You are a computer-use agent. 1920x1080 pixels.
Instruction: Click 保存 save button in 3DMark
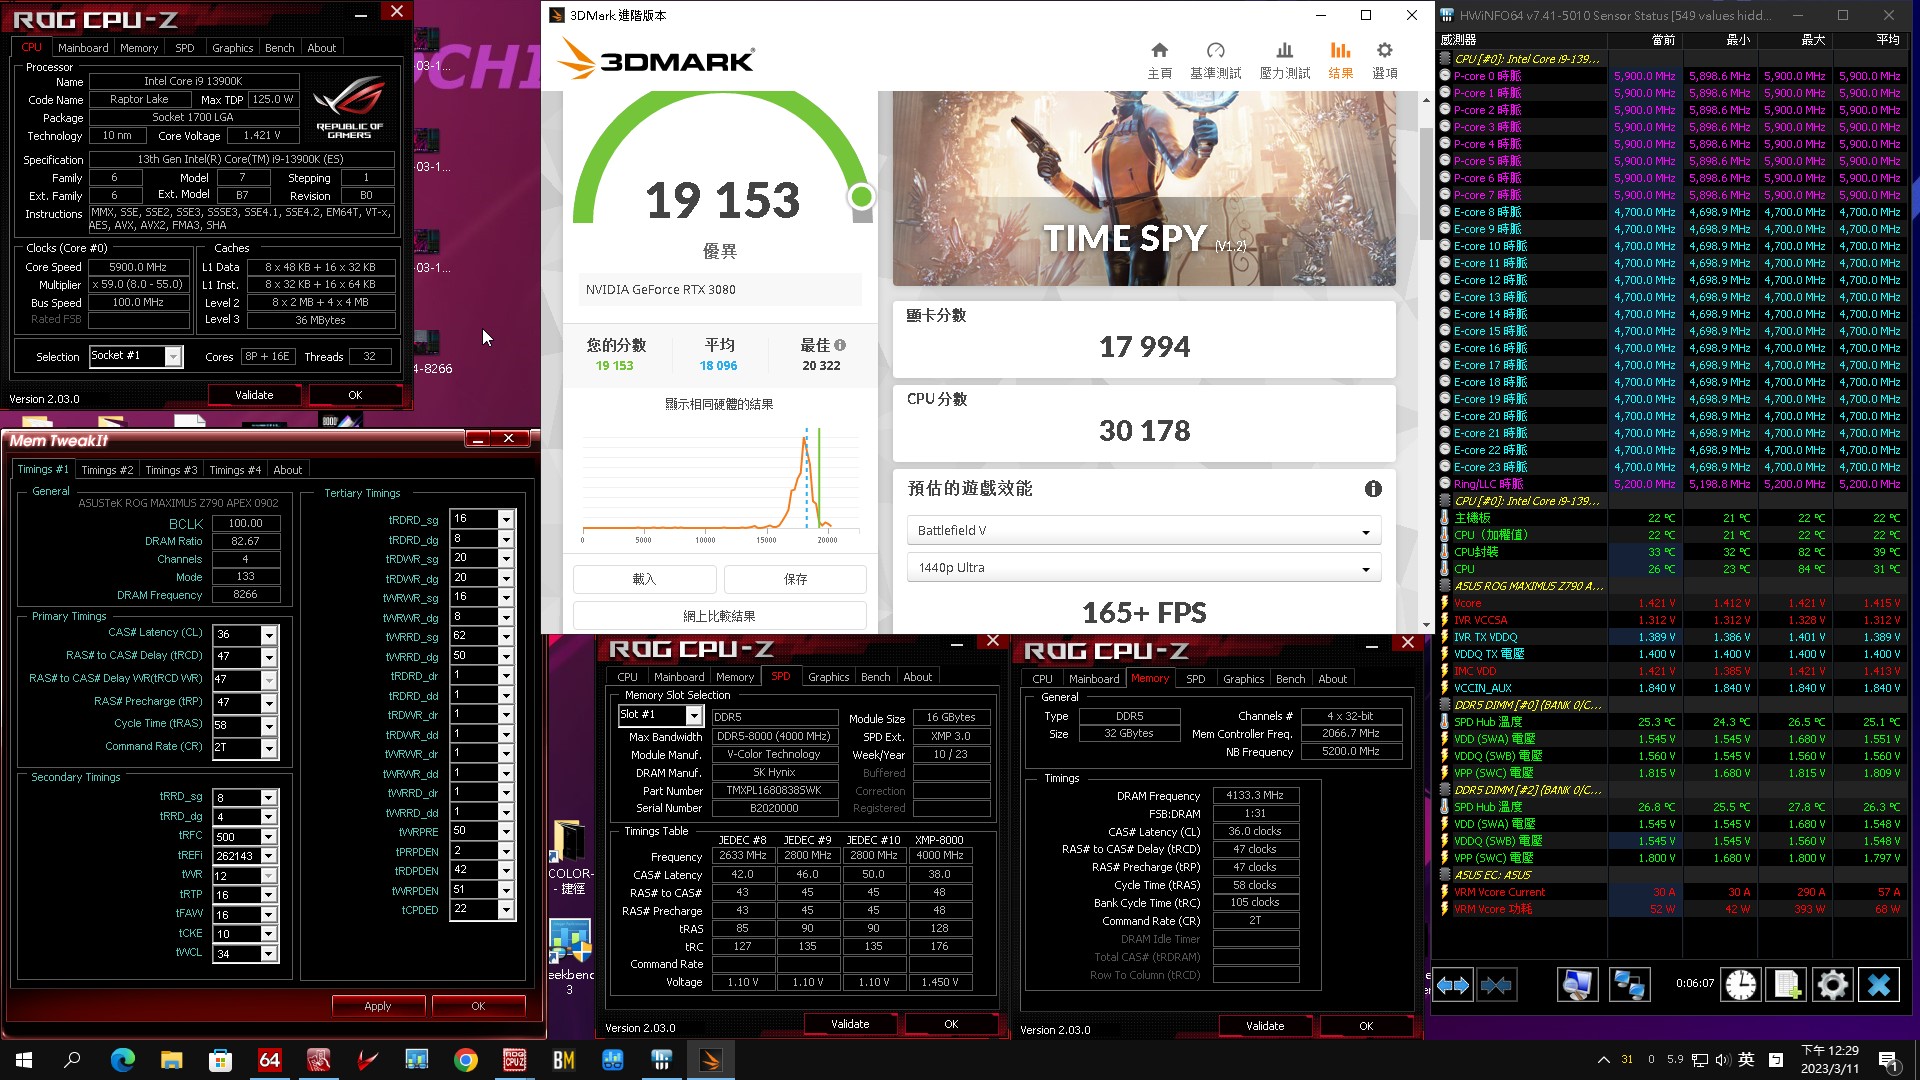click(x=795, y=579)
